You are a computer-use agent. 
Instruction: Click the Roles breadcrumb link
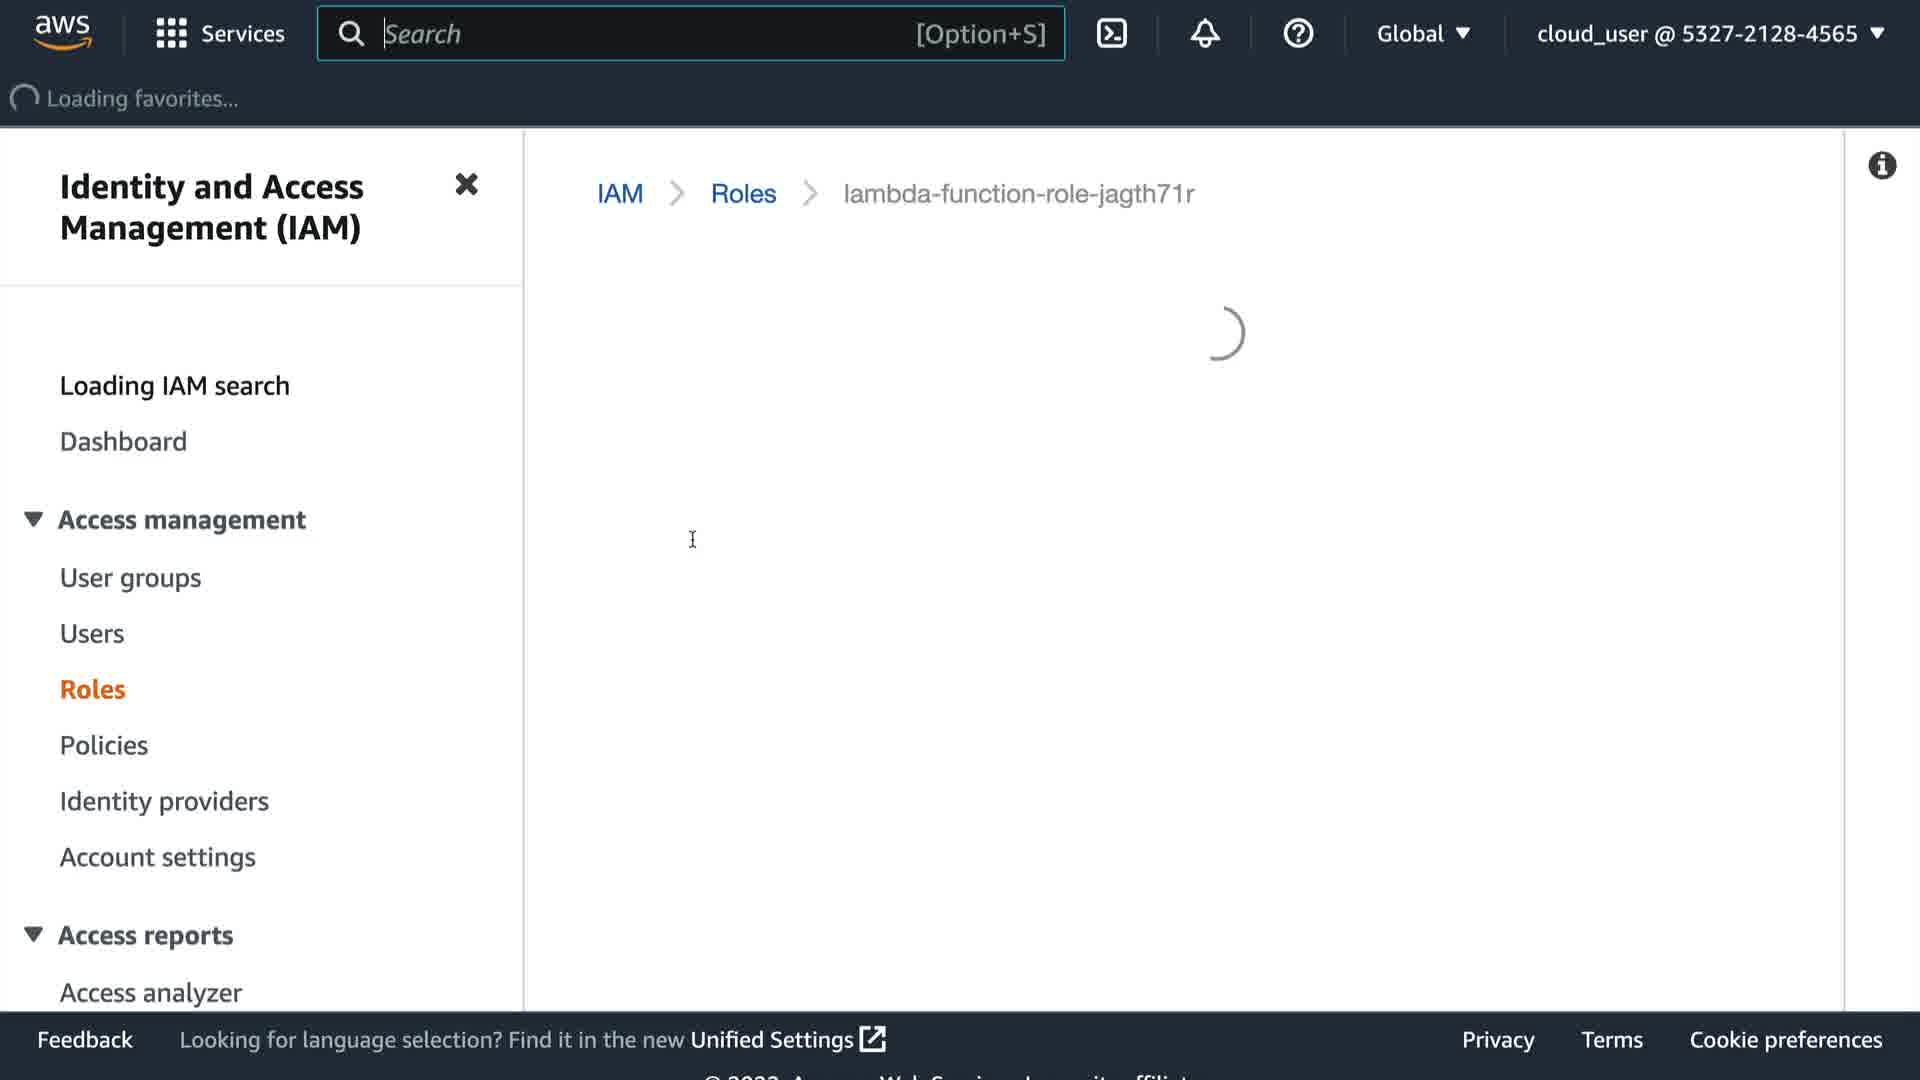[x=743, y=194]
